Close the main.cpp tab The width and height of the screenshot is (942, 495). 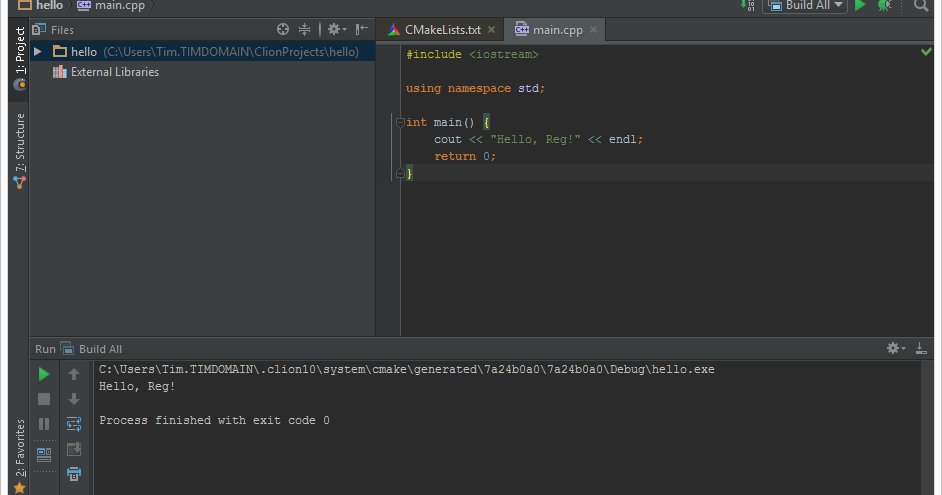(594, 29)
